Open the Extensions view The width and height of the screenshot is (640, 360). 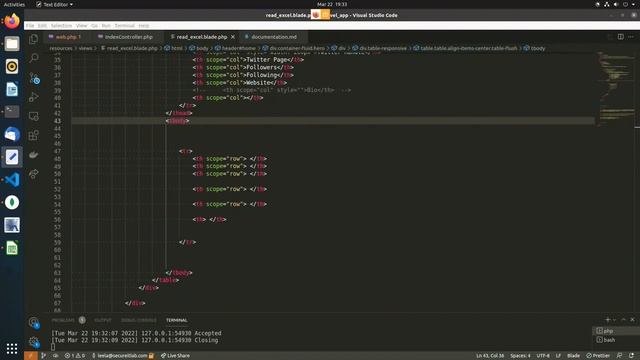click(33, 135)
